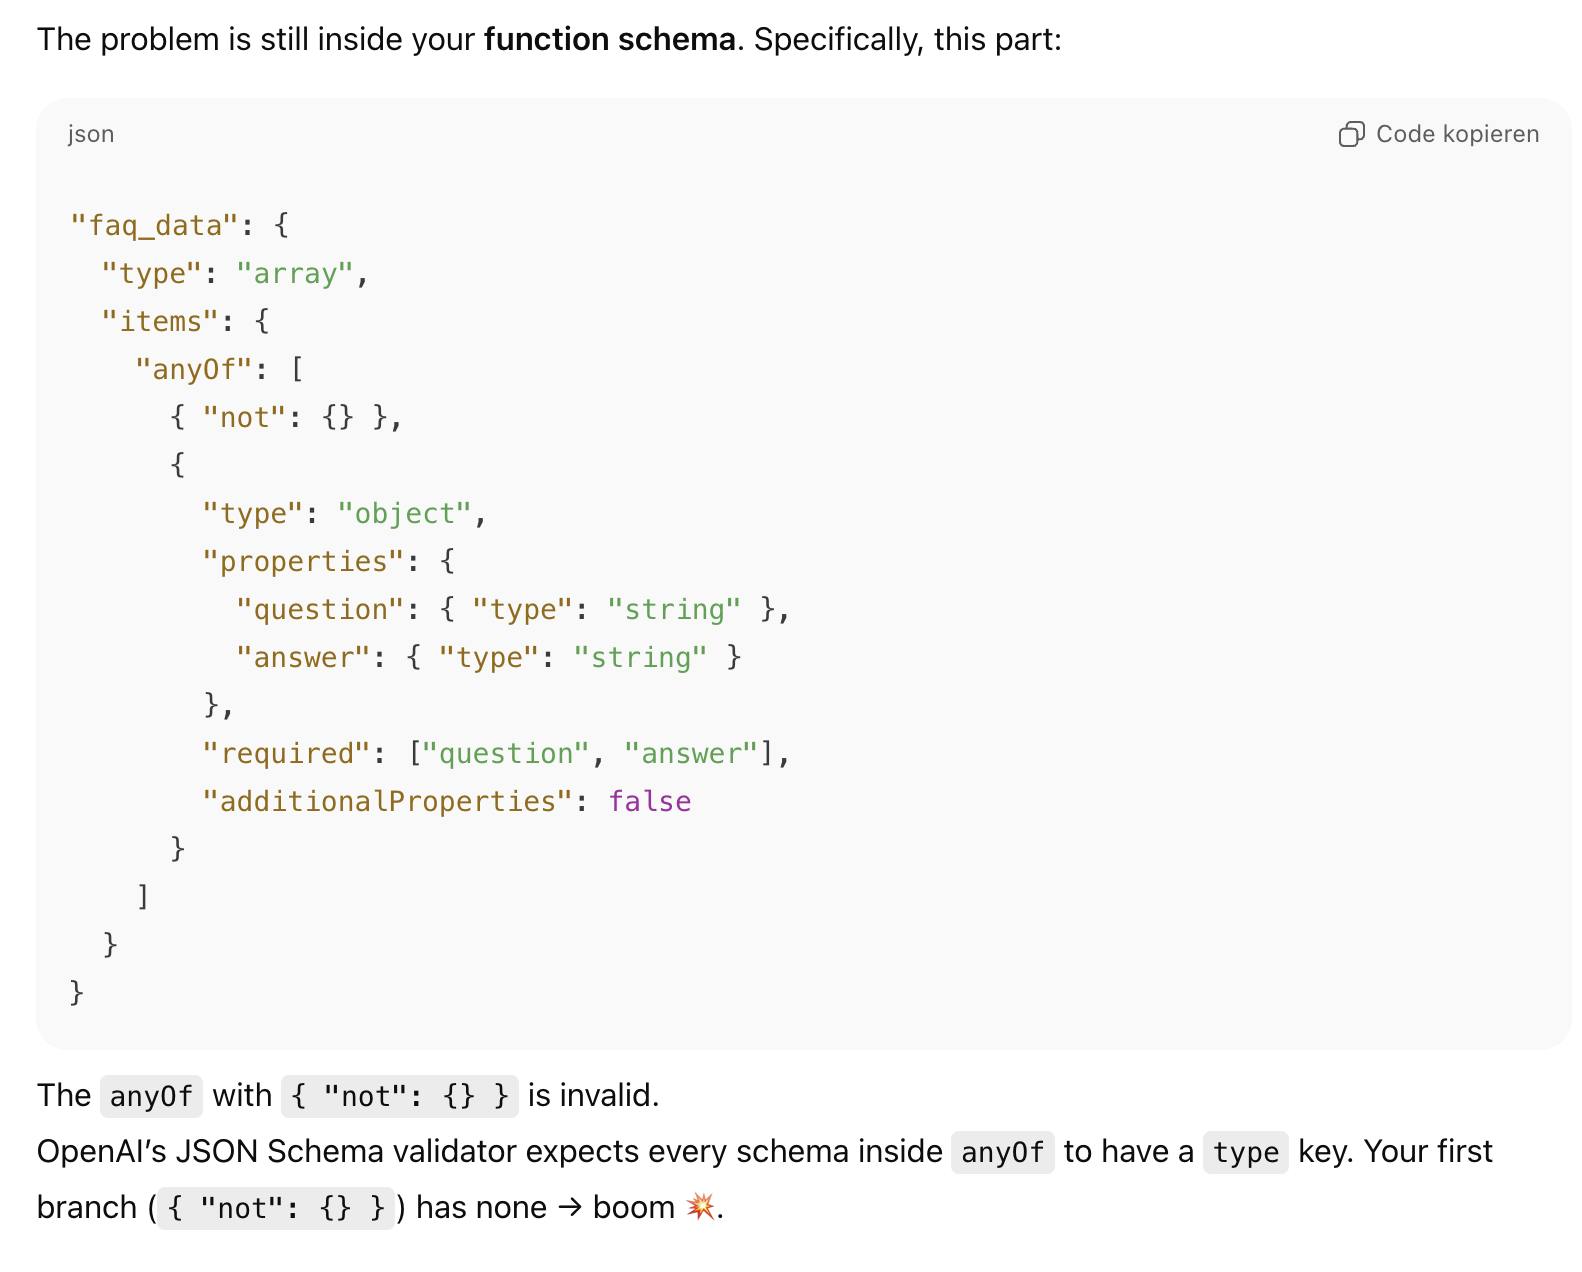Select the "object" string value
1582x1272 pixels.
[404, 513]
